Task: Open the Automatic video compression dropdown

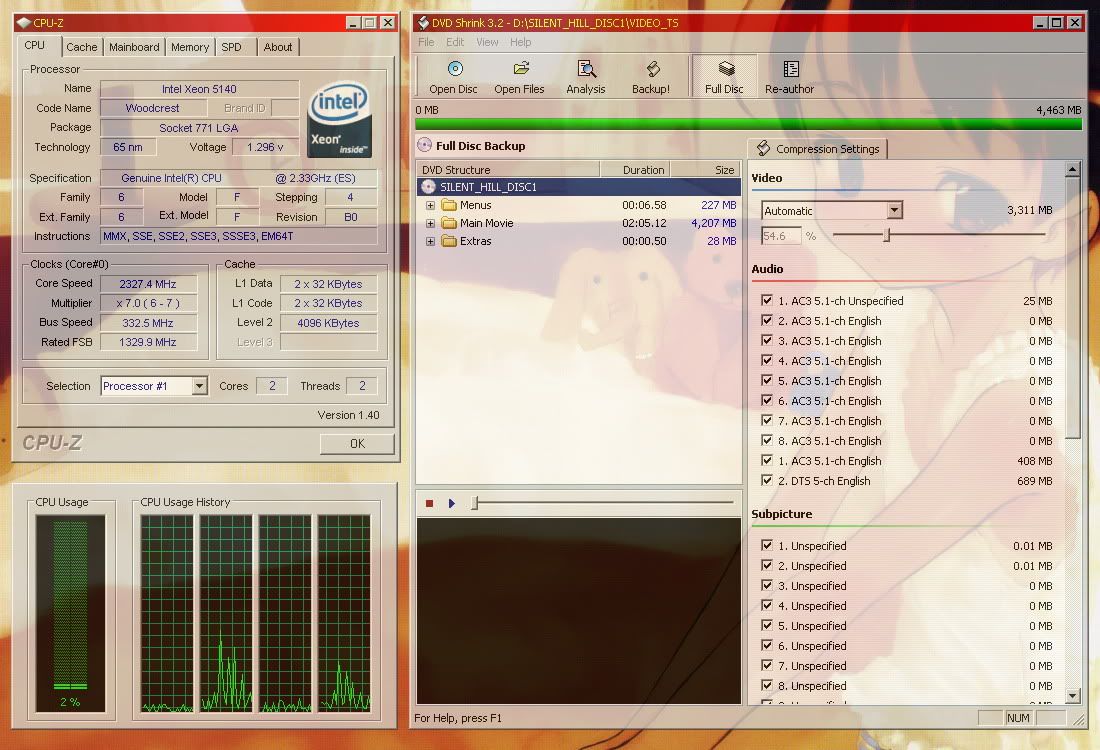Action: click(894, 210)
